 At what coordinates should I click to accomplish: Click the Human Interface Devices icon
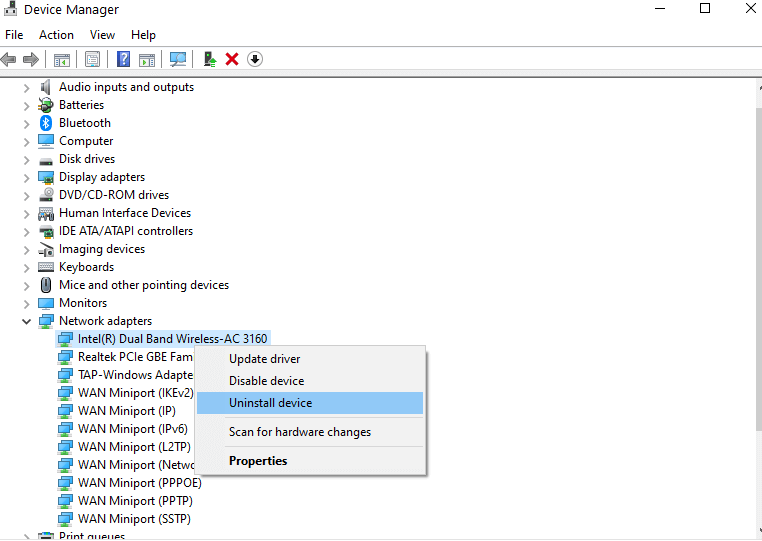coord(46,213)
